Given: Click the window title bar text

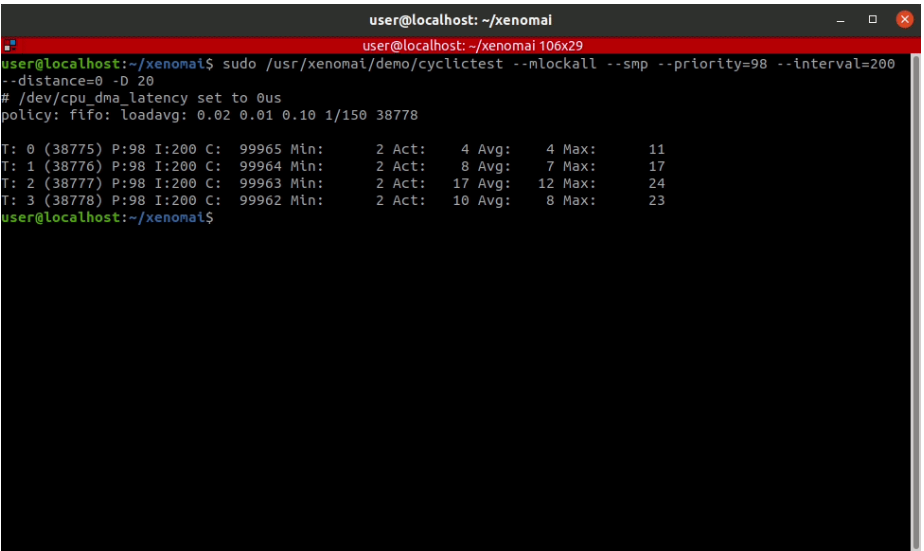Looking at the screenshot, I should tap(460, 18).
